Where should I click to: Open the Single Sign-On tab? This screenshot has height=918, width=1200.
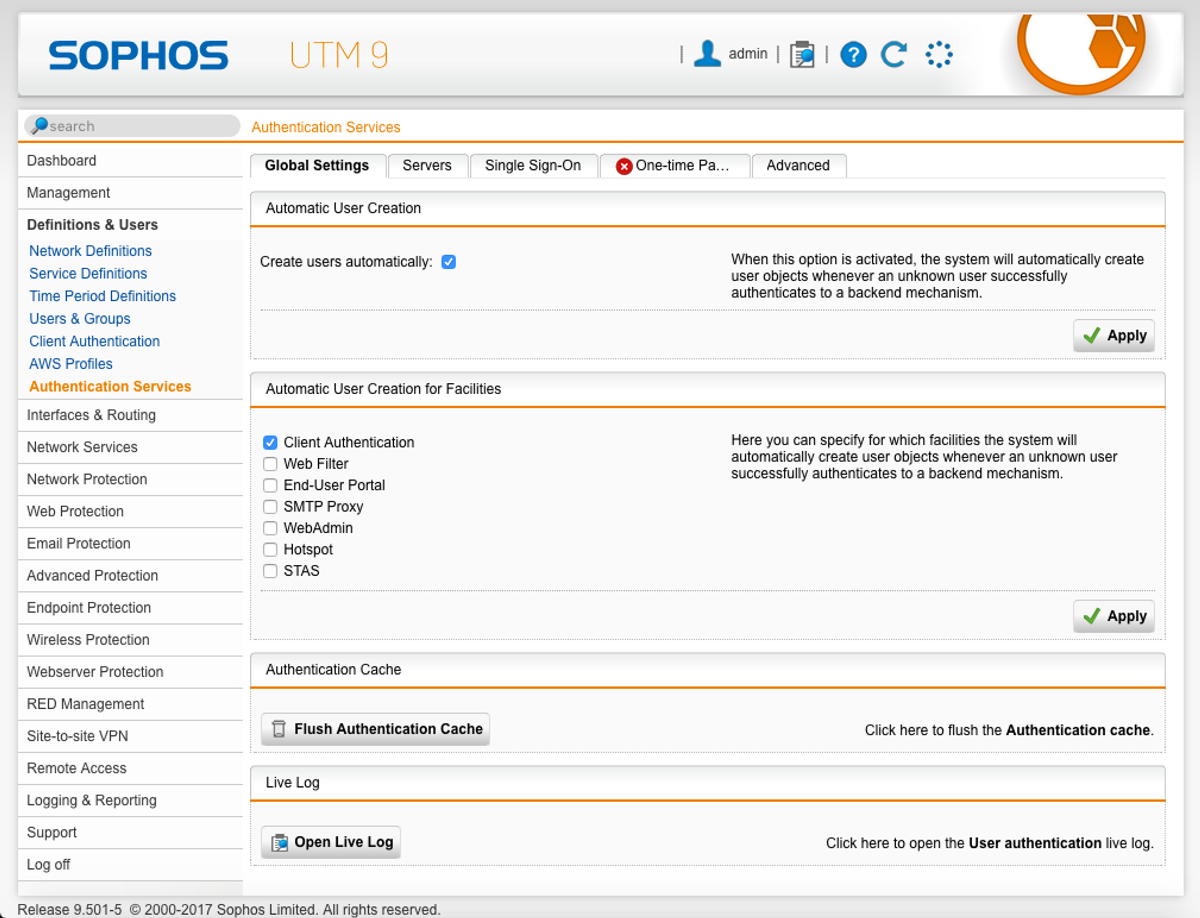532,166
